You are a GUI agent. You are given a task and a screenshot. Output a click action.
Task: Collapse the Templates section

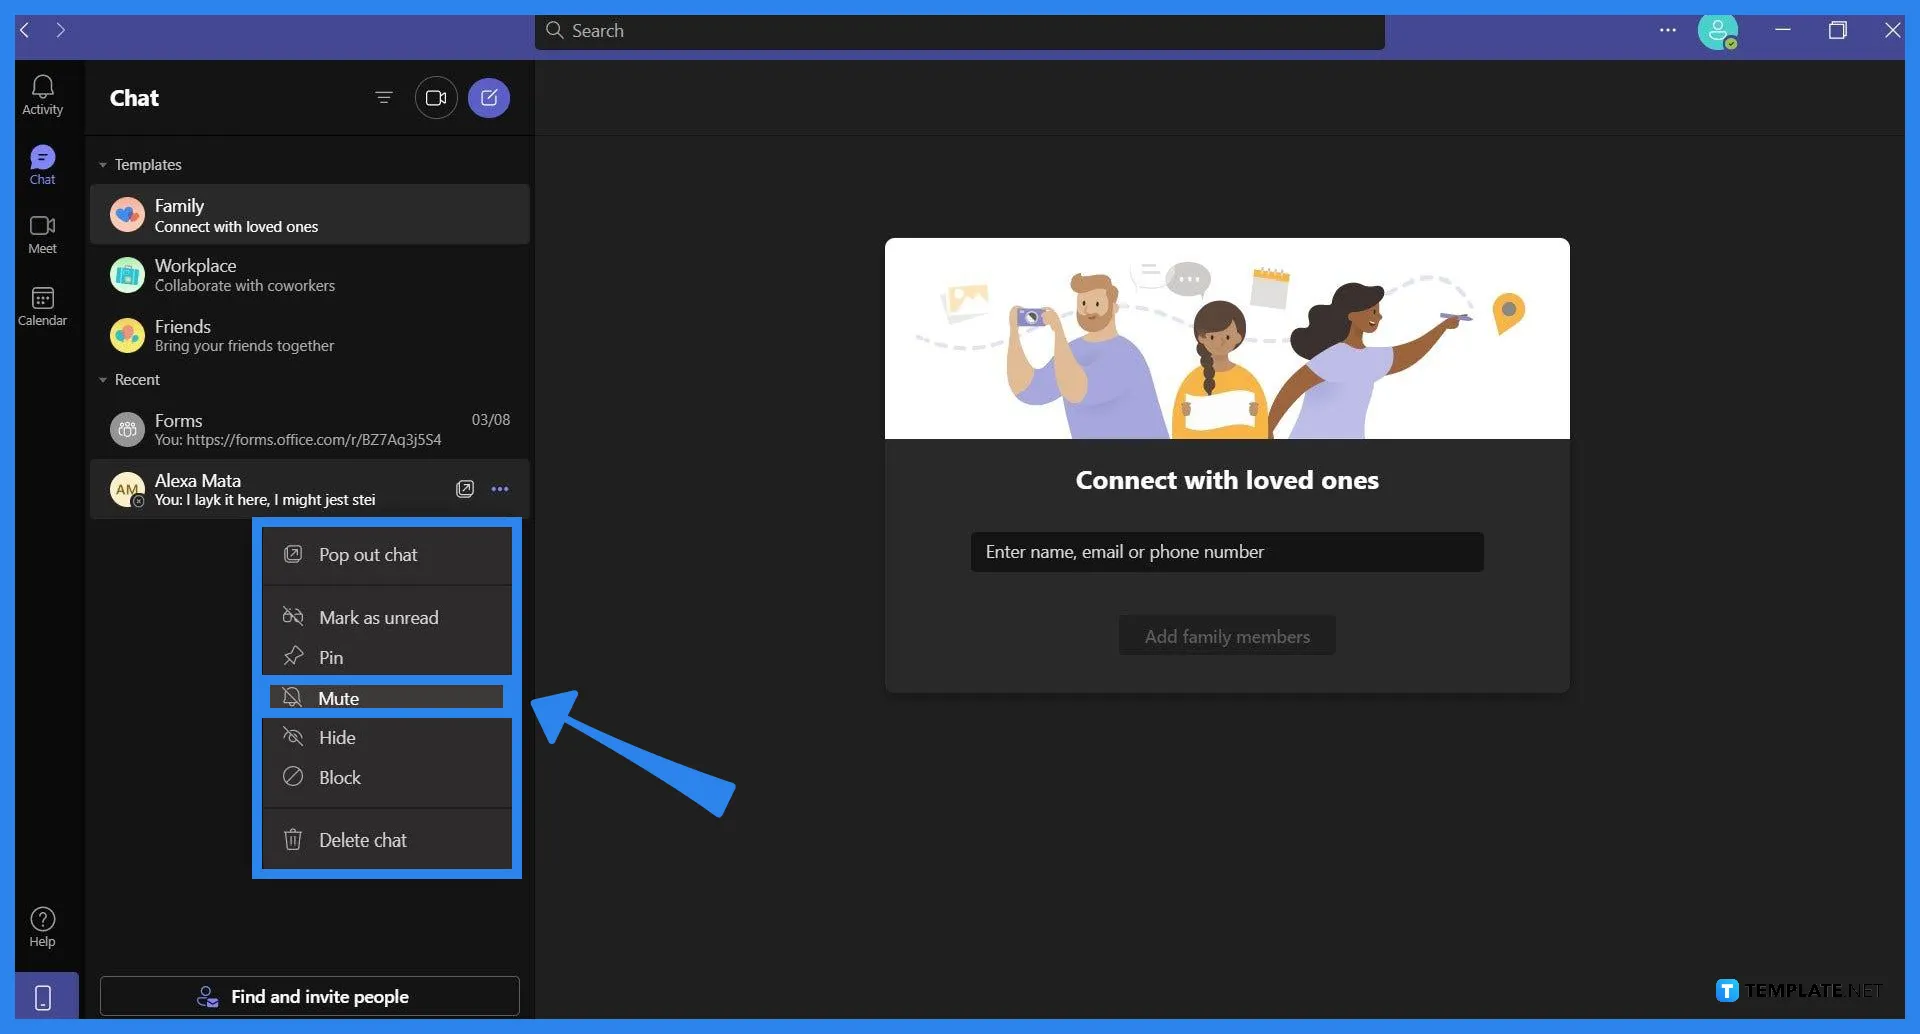pyautogui.click(x=103, y=164)
